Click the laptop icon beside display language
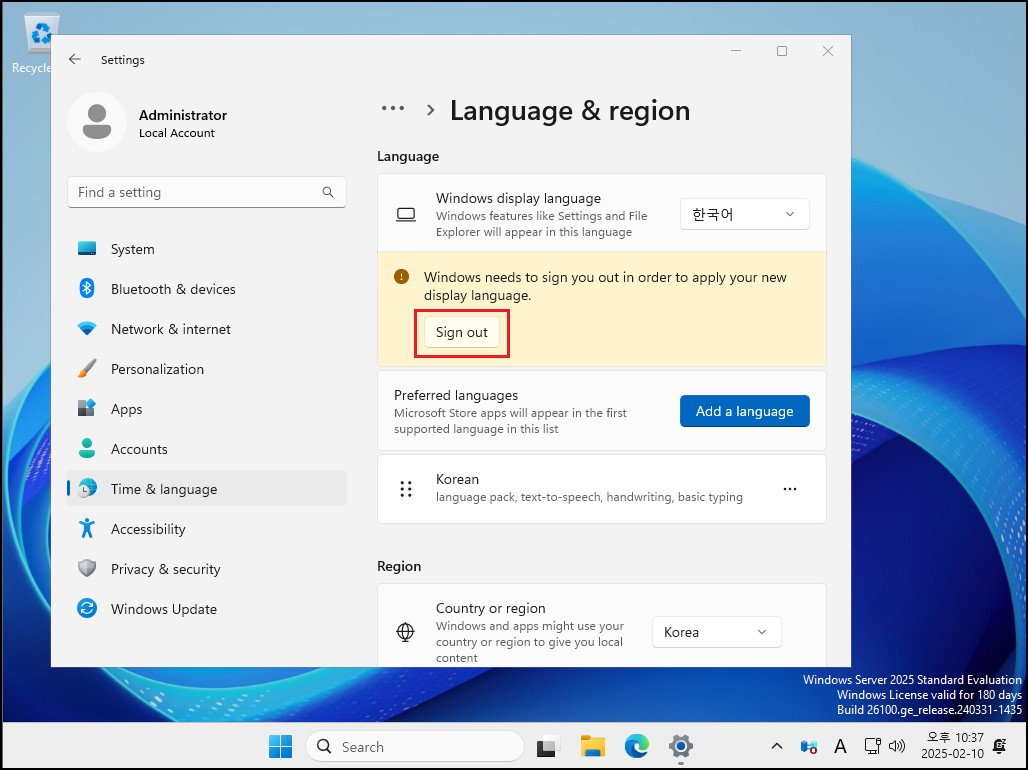The height and width of the screenshot is (770, 1028). pos(406,214)
